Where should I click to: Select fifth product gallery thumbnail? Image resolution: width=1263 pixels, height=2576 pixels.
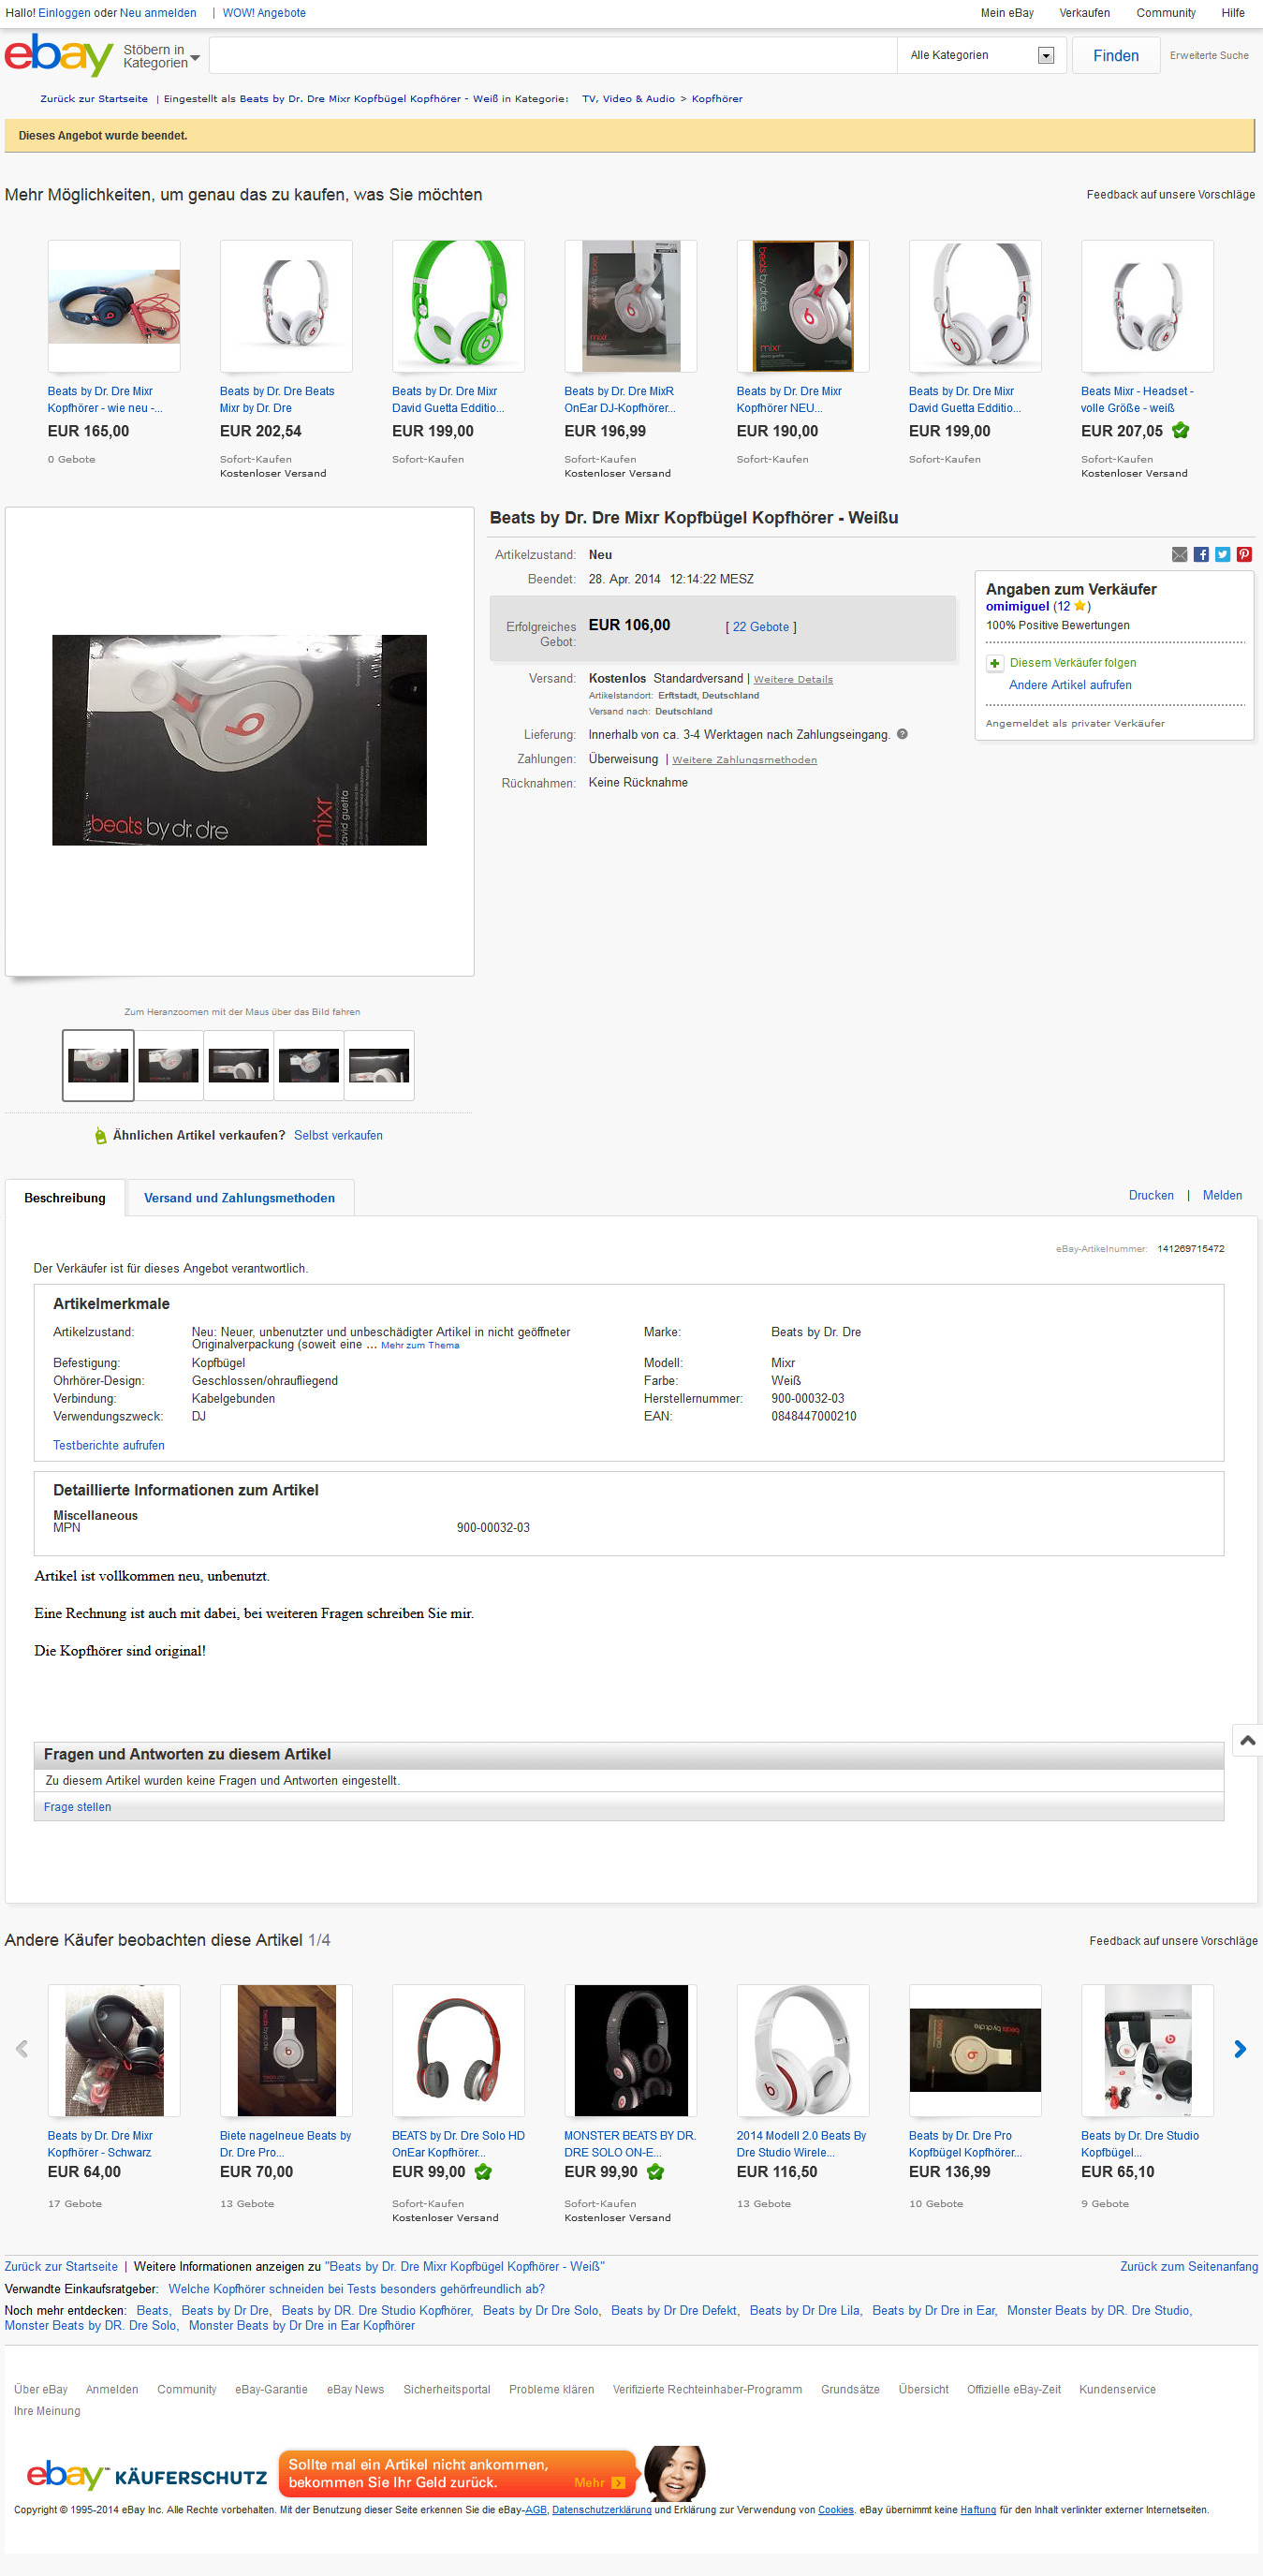tap(379, 1066)
